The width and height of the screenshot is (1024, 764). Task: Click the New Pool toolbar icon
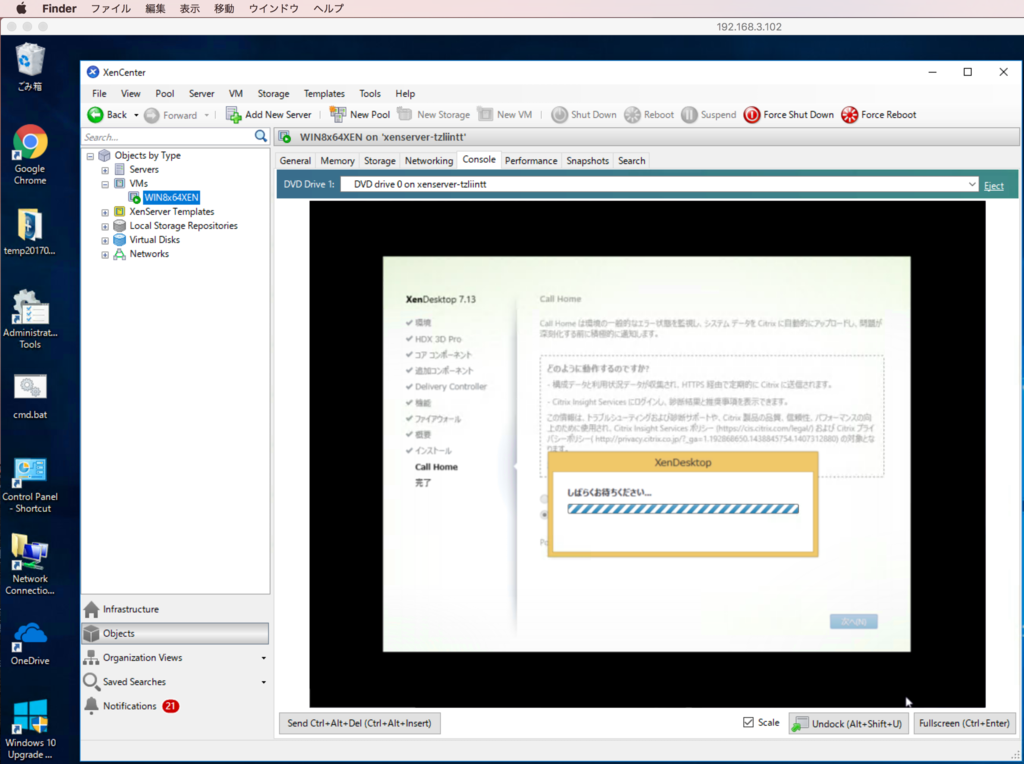[338, 114]
